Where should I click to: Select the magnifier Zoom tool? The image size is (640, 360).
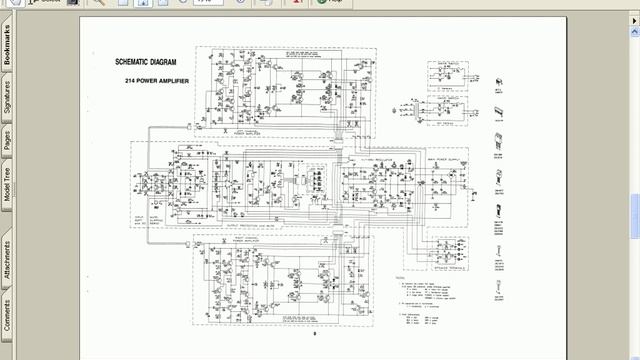coord(99,2)
